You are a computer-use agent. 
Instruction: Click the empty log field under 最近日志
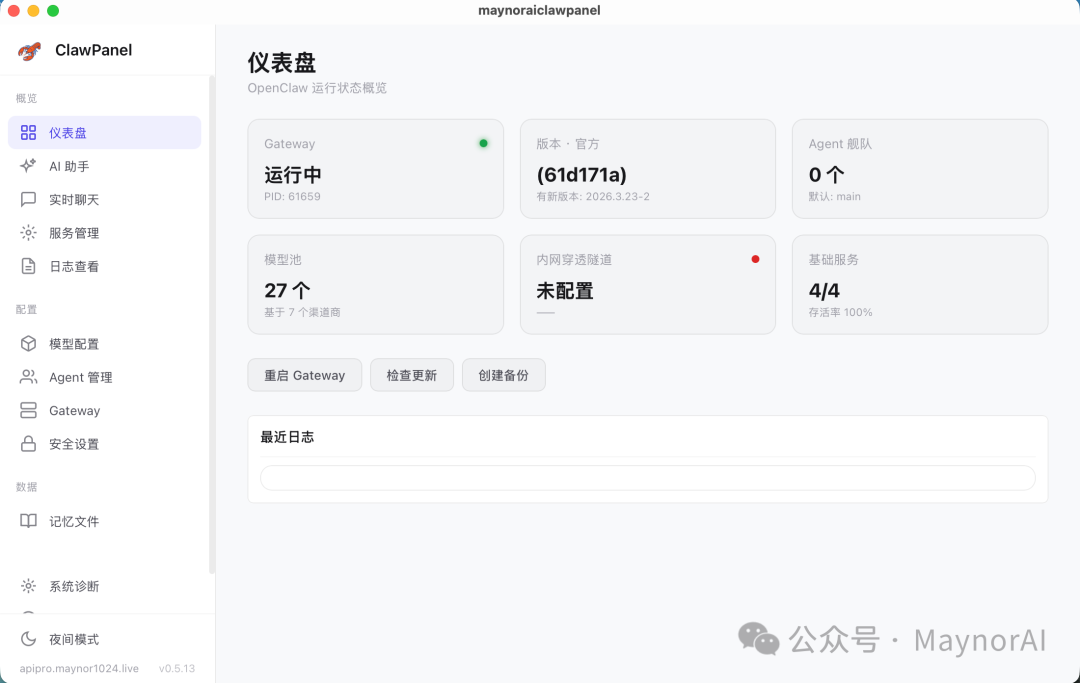647,478
